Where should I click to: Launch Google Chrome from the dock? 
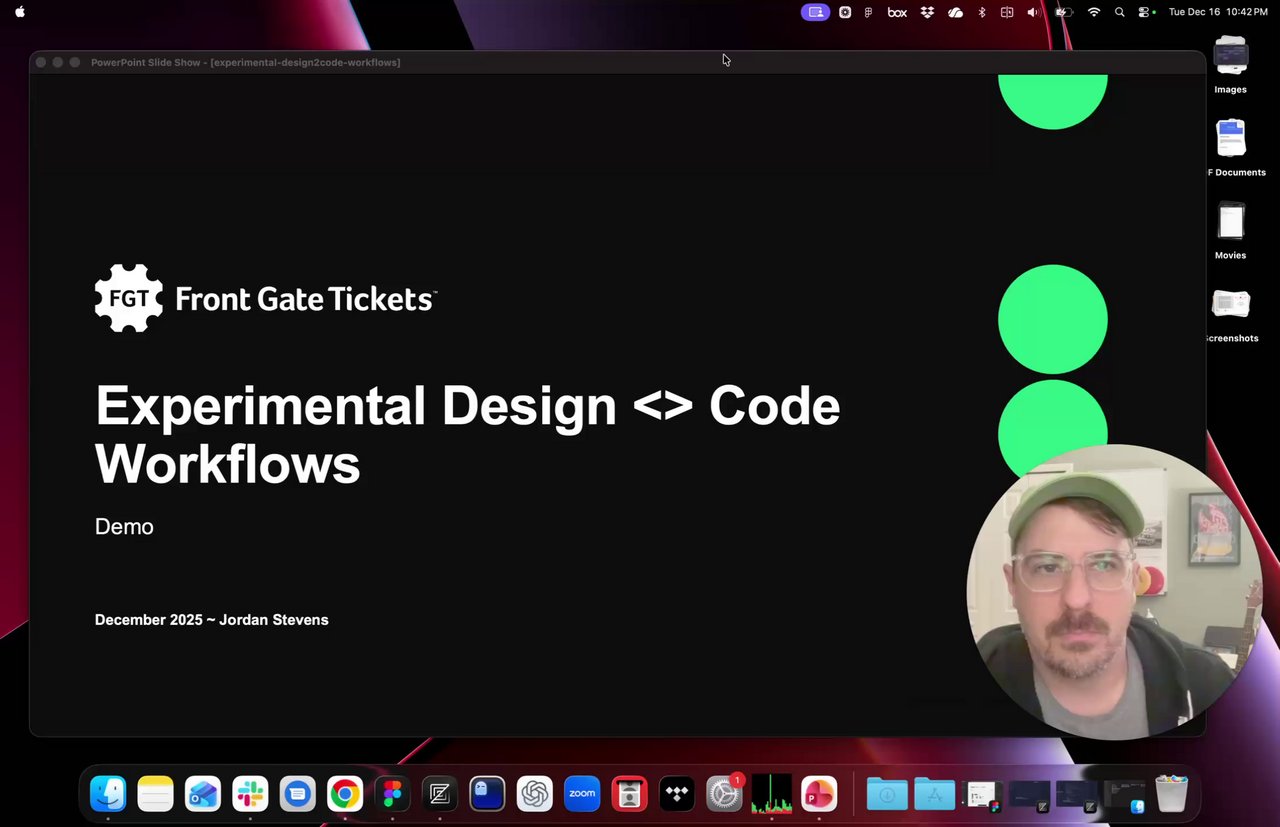[345, 794]
